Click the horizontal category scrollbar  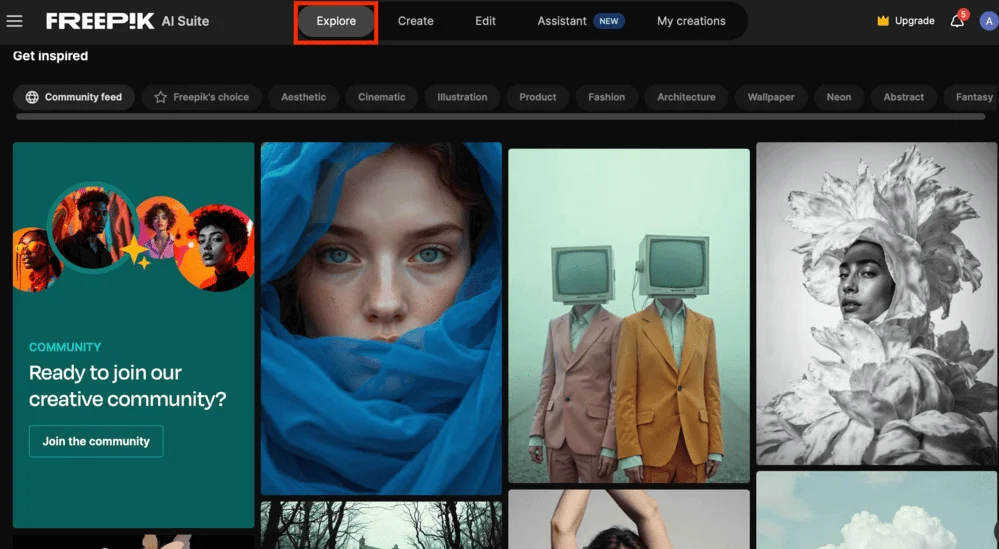[500, 117]
